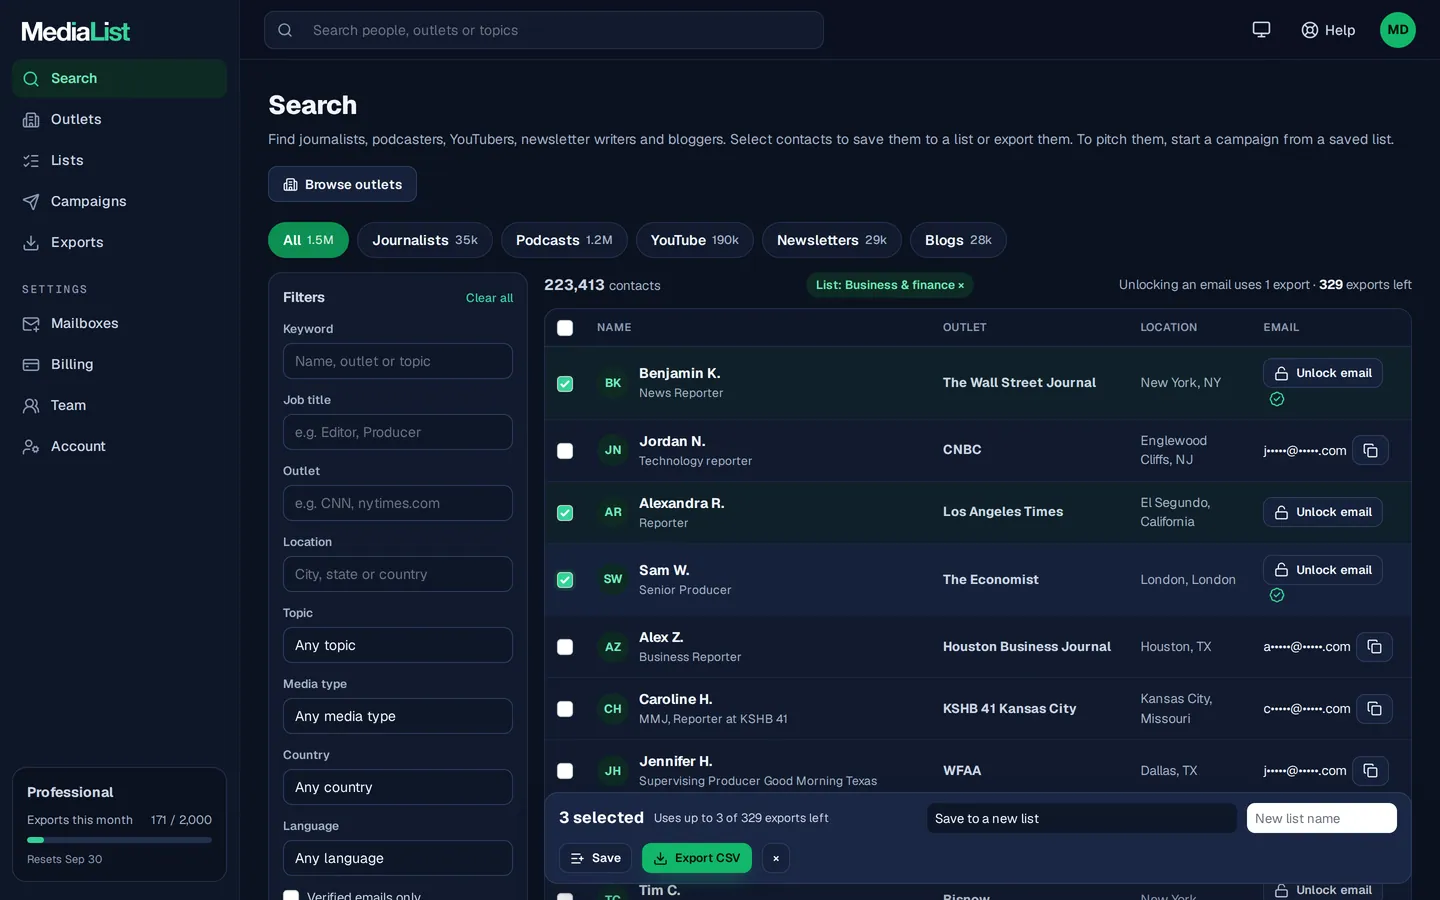This screenshot has width=1440, height=900.
Task: Click the exports this month progress bar
Action: coord(119,840)
